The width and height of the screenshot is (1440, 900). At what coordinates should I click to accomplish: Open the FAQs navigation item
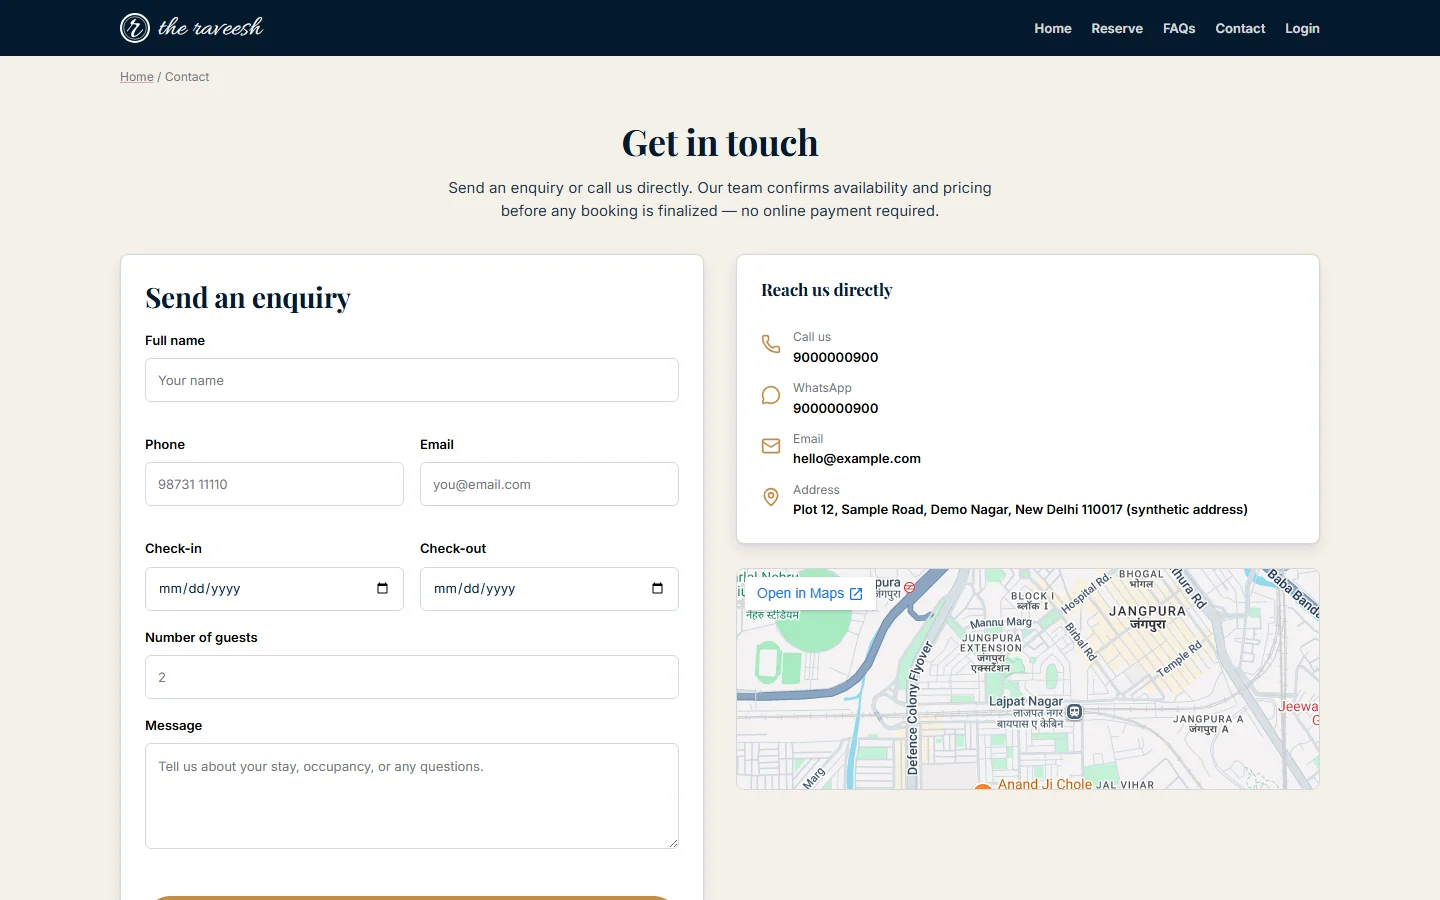(1179, 28)
